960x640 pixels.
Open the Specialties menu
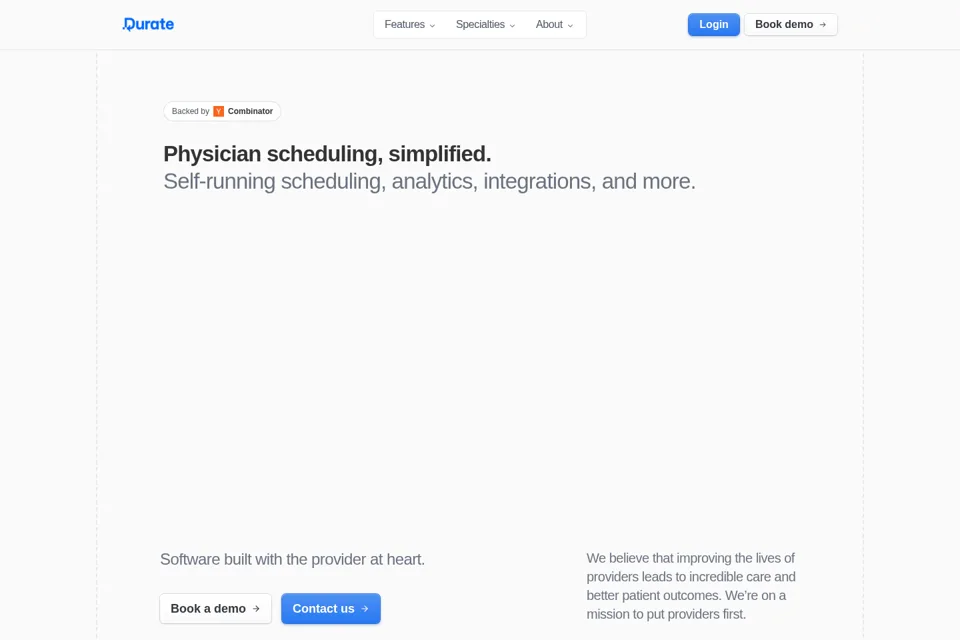486,24
